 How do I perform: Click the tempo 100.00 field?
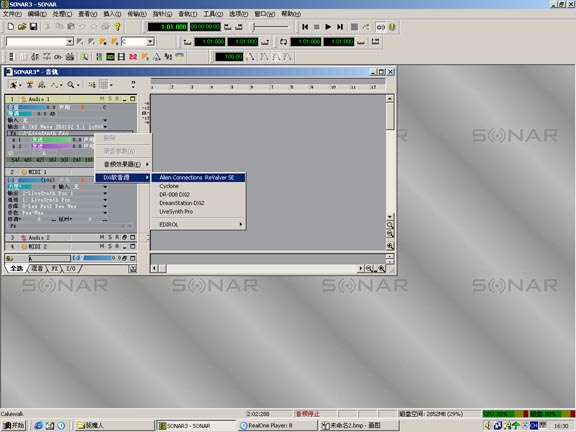(229, 57)
